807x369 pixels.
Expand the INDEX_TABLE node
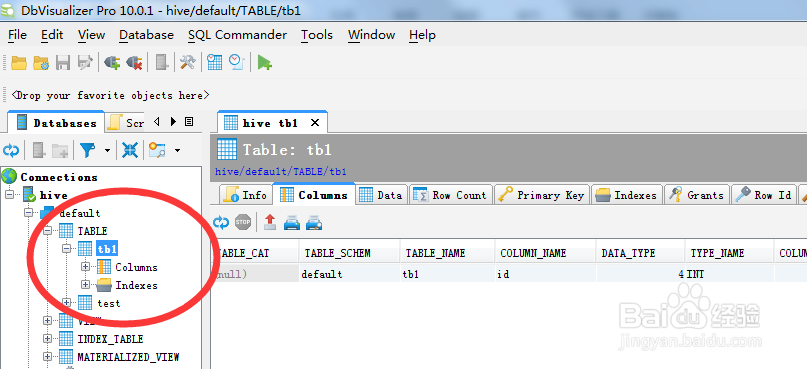point(48,339)
